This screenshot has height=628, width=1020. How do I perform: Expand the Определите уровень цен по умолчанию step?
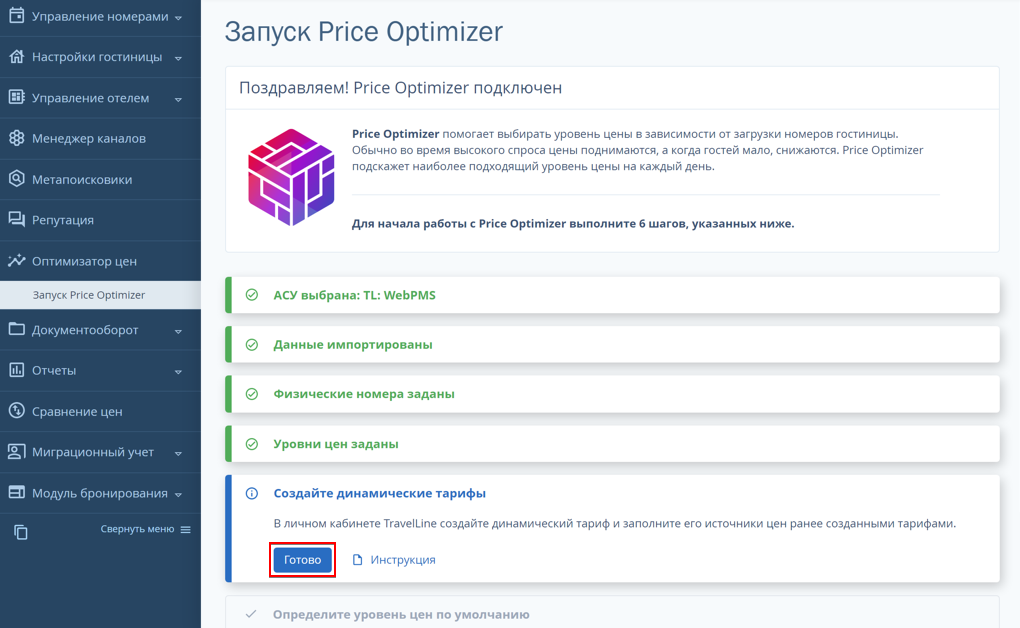click(x=612, y=612)
